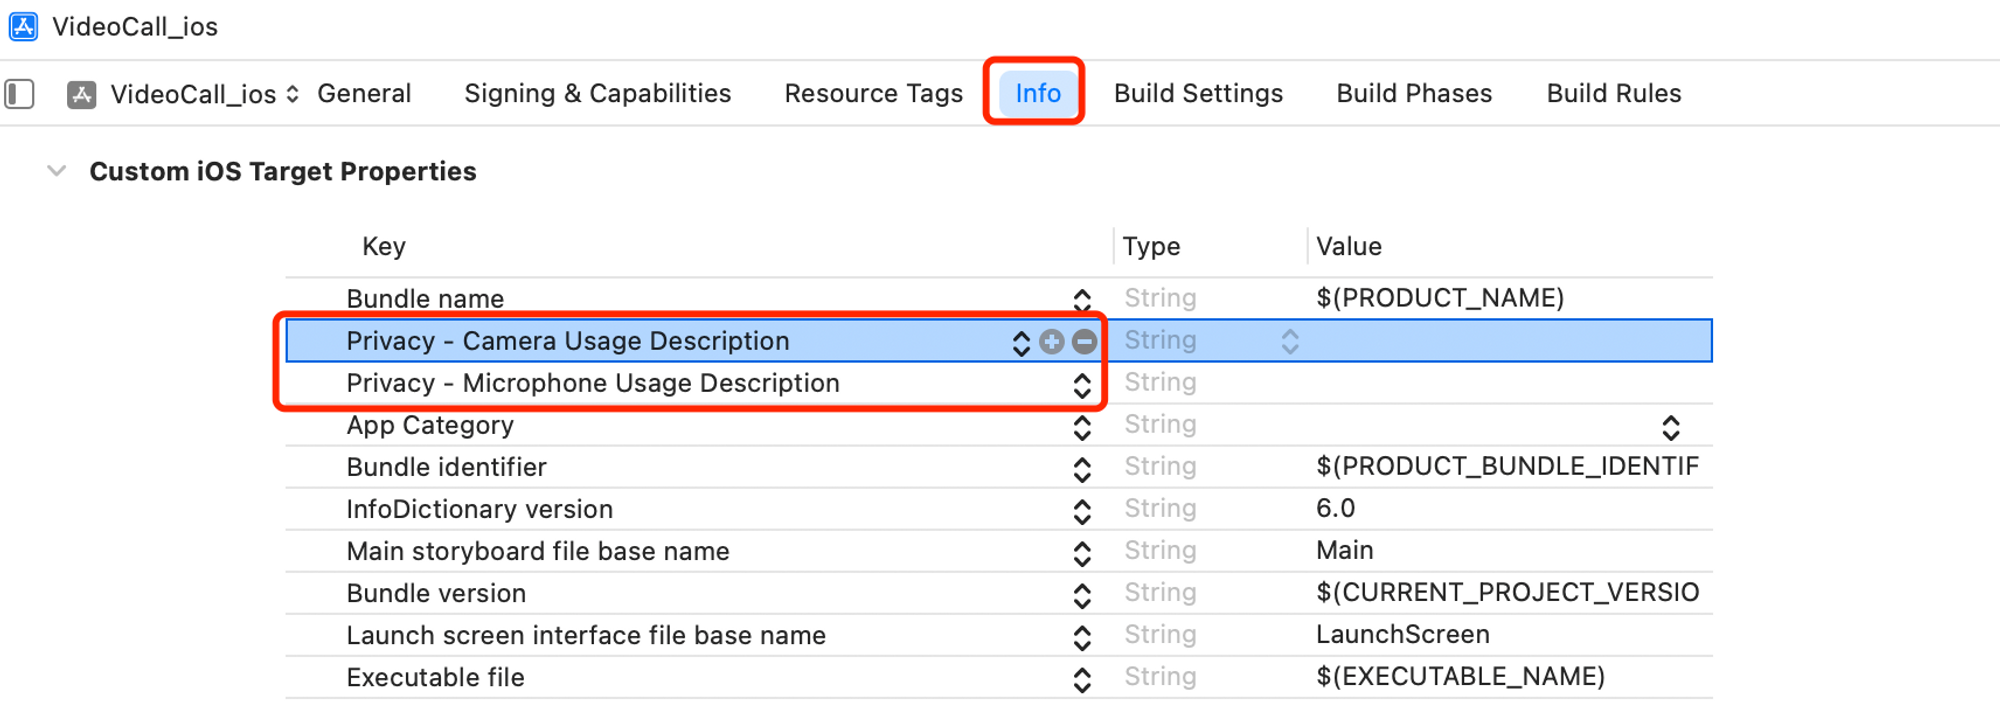
Task: Click the Camera Usage Description value field
Action: click(x=1510, y=341)
